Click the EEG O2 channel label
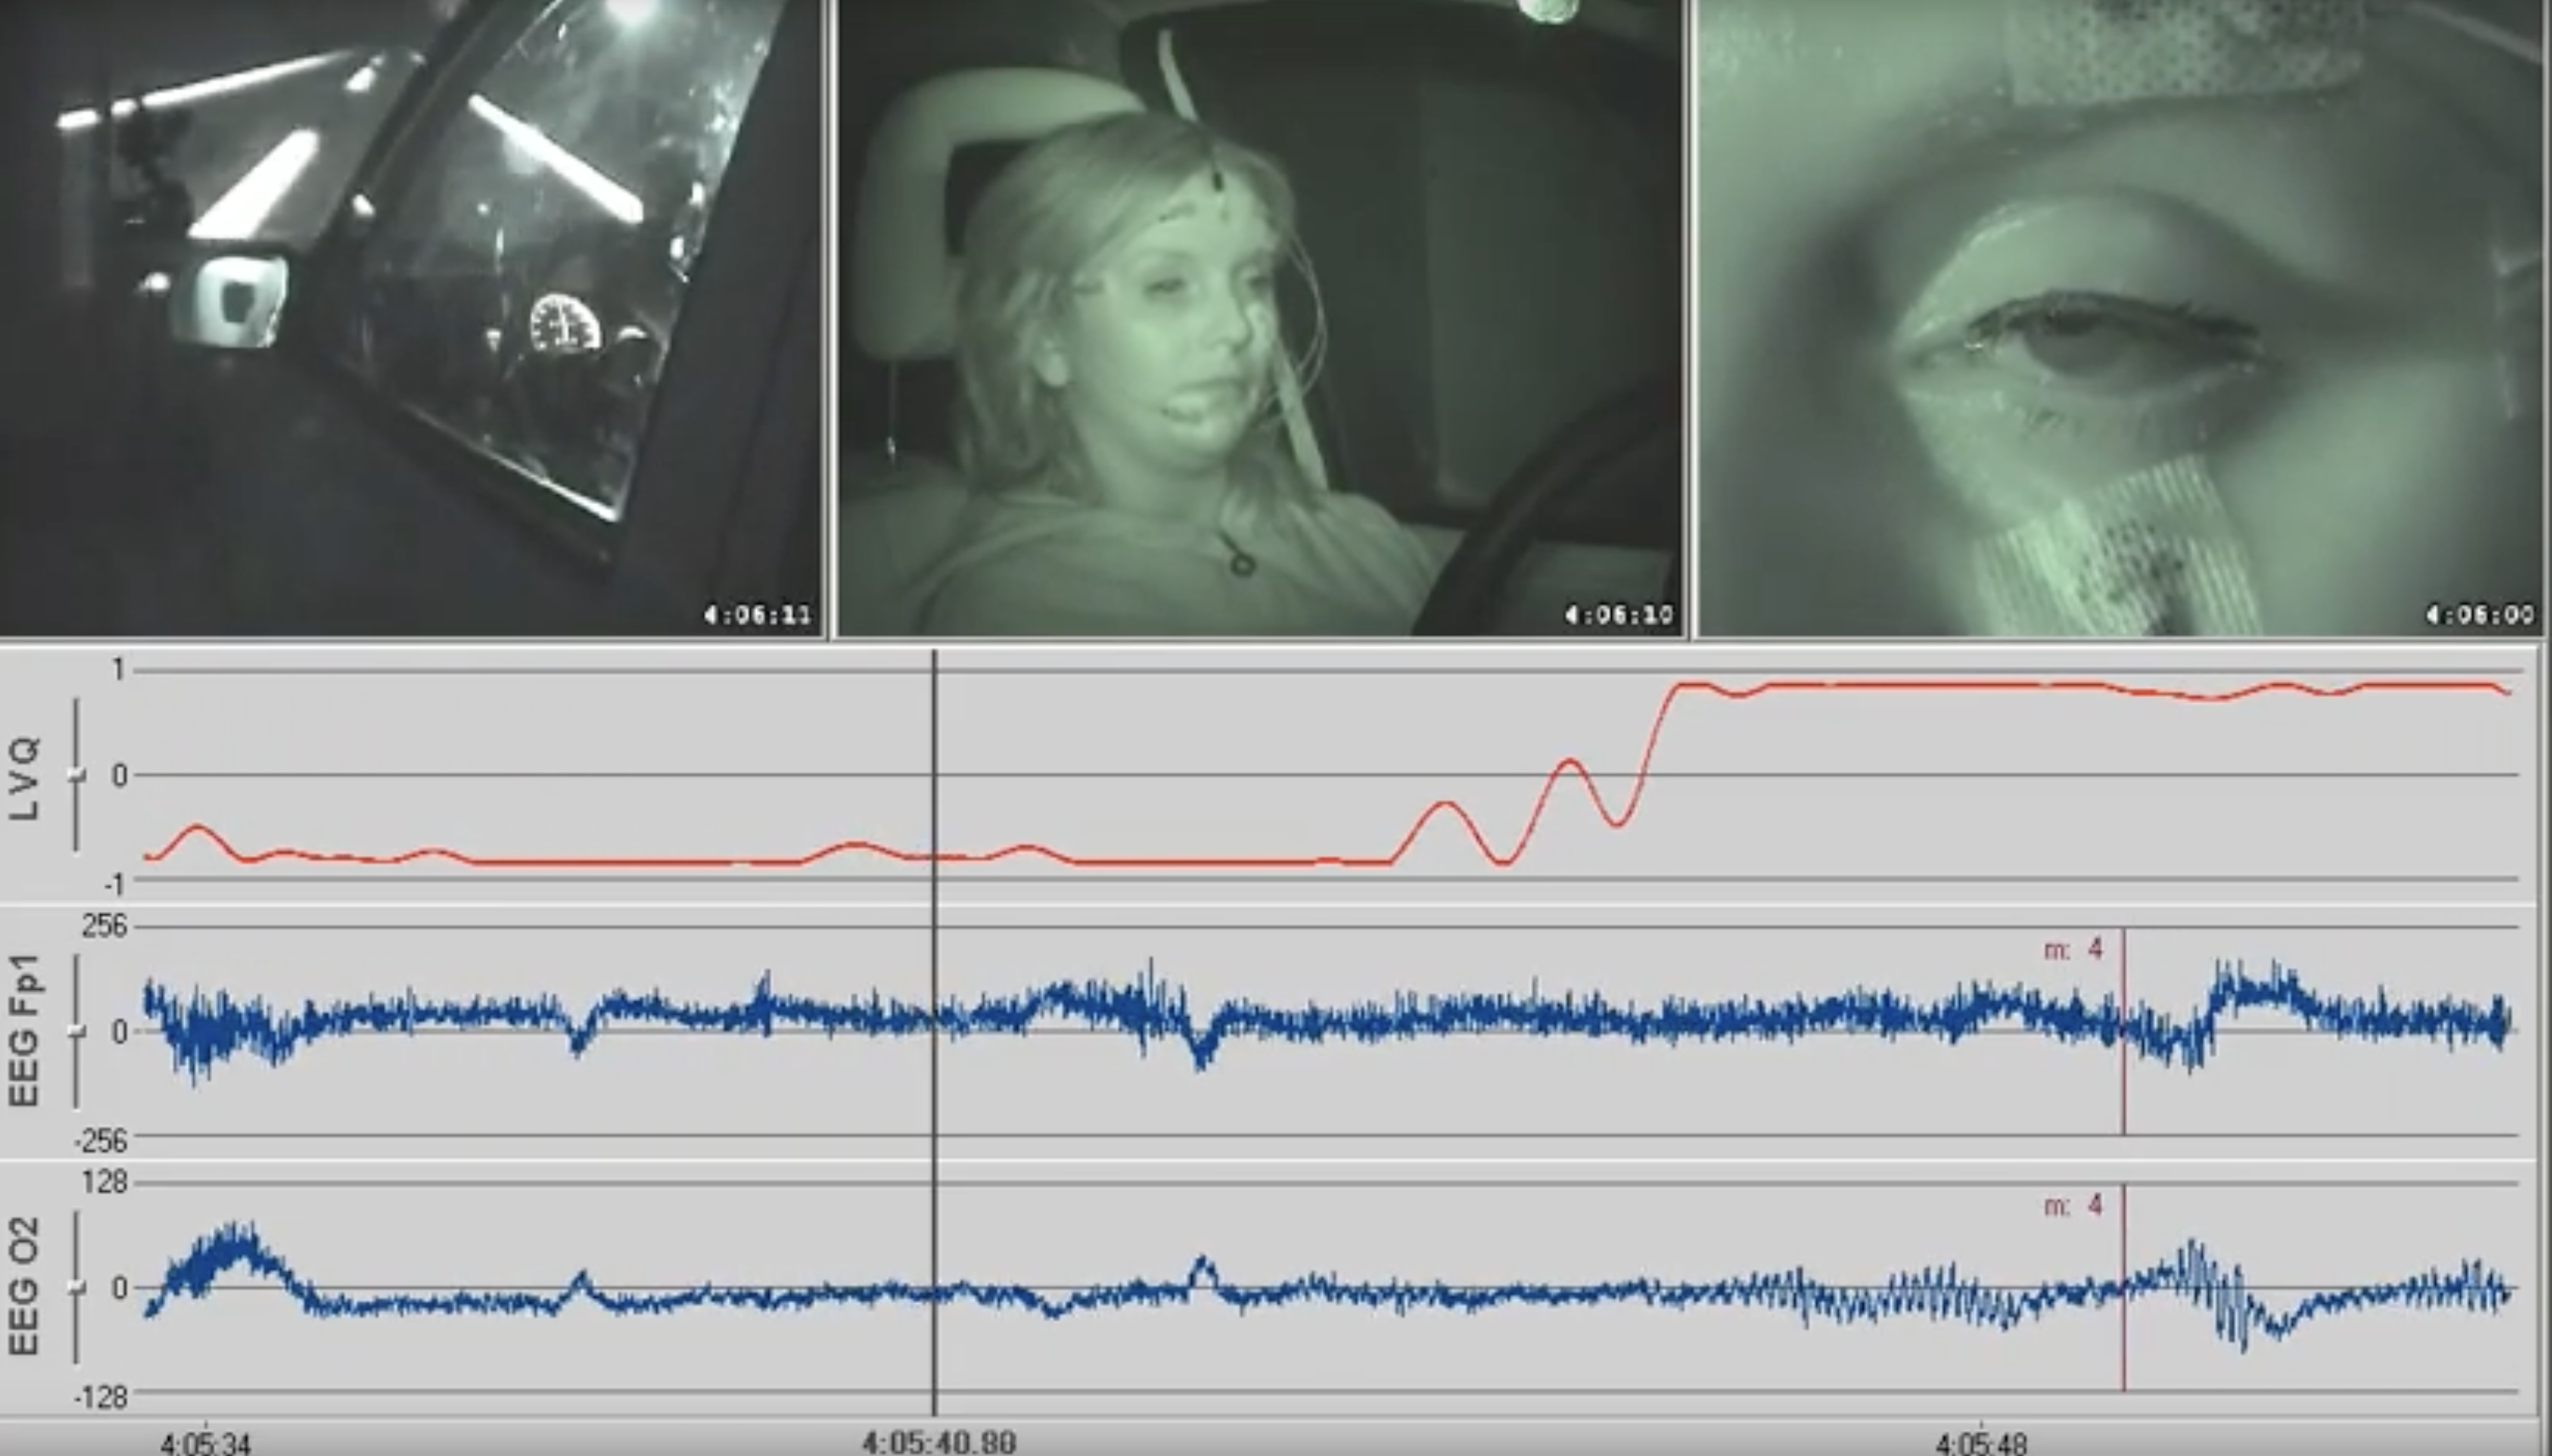The width and height of the screenshot is (2552, 1456). [24, 1286]
